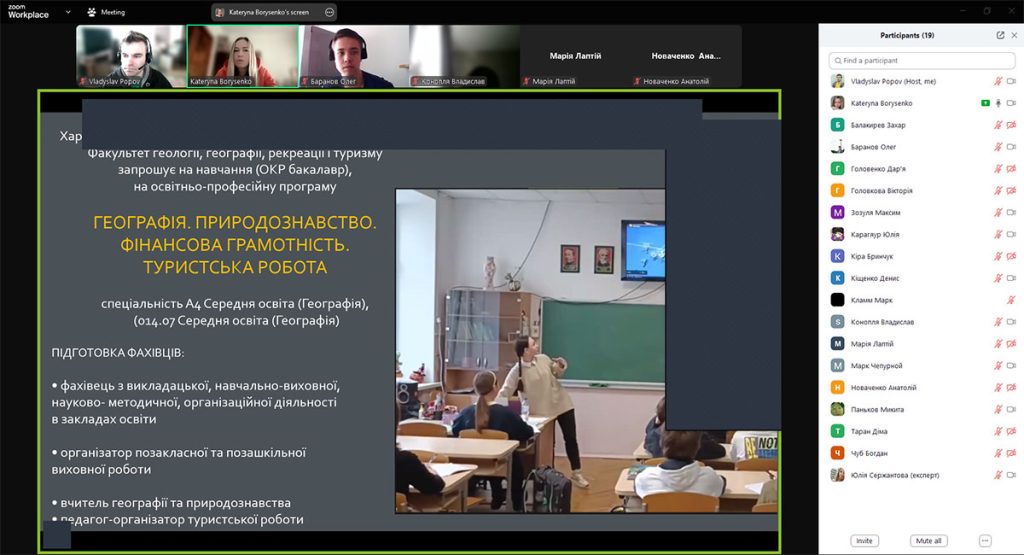Open more options for Kateryna Borysenko's screen

[329, 12]
